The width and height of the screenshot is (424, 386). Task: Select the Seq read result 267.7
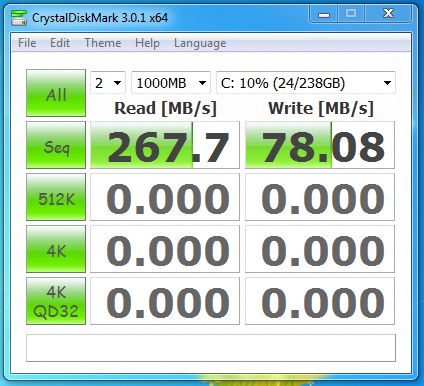click(165, 145)
